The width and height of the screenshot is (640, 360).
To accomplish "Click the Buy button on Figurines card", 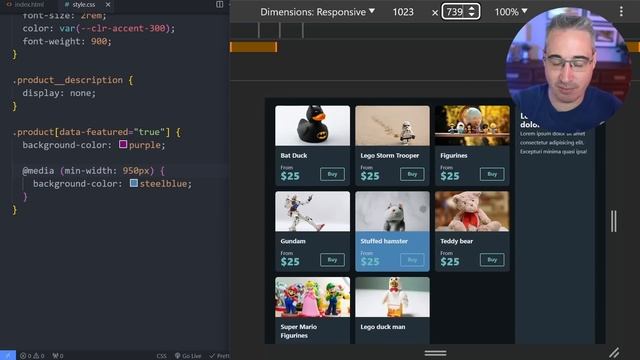I will click(x=492, y=174).
